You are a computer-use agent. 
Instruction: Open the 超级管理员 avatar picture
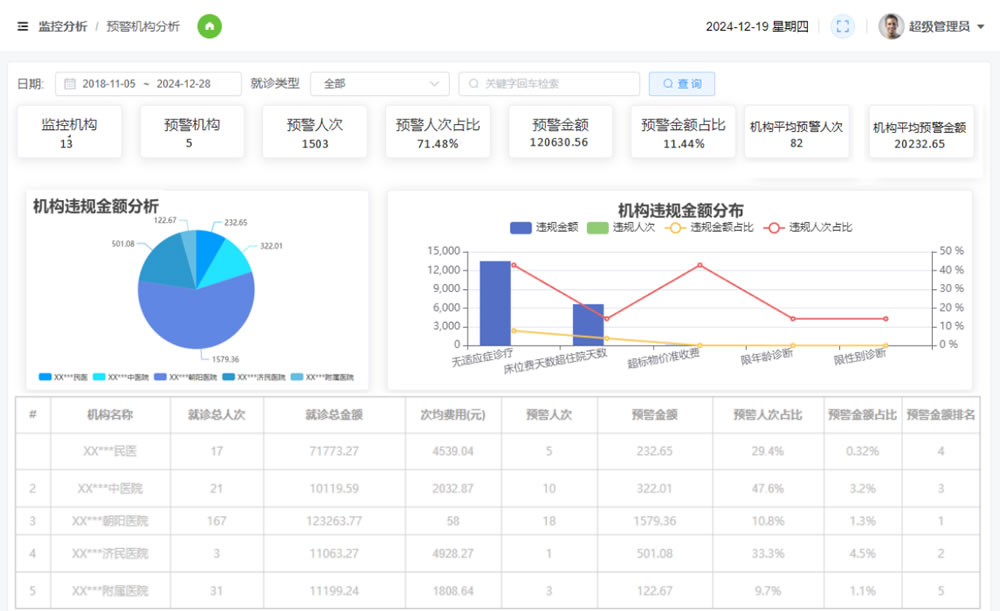coord(891,26)
